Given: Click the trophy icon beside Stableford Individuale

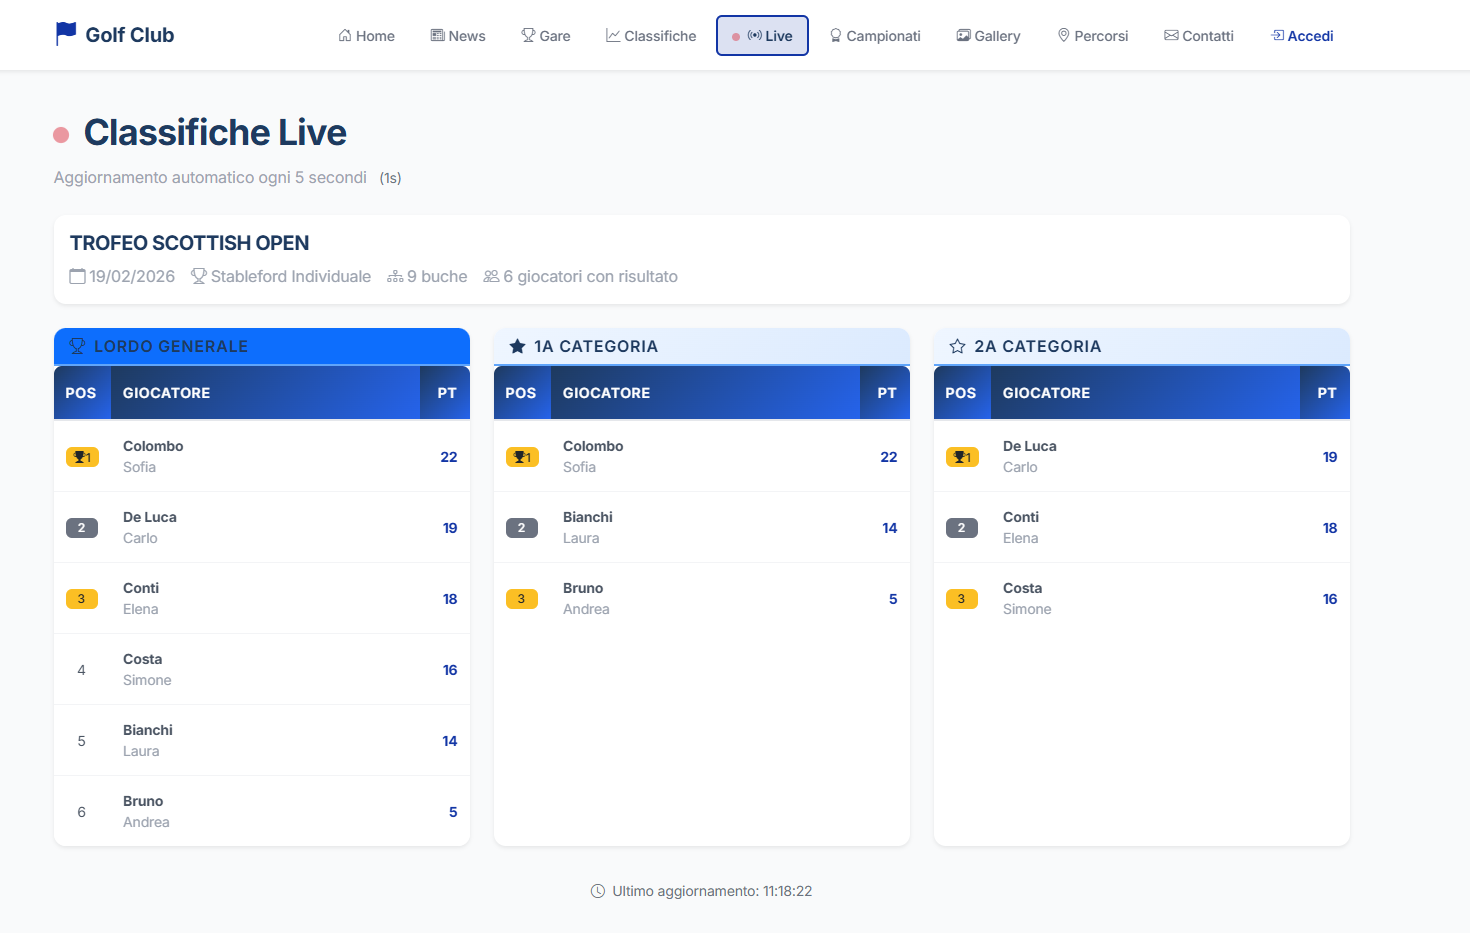Looking at the screenshot, I should click(198, 276).
